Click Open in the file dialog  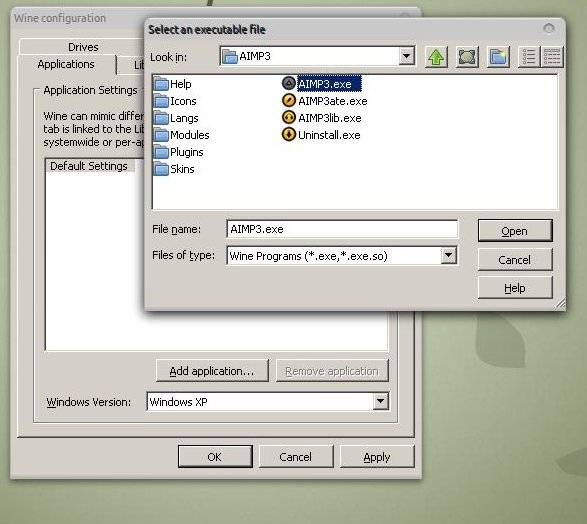pos(515,231)
